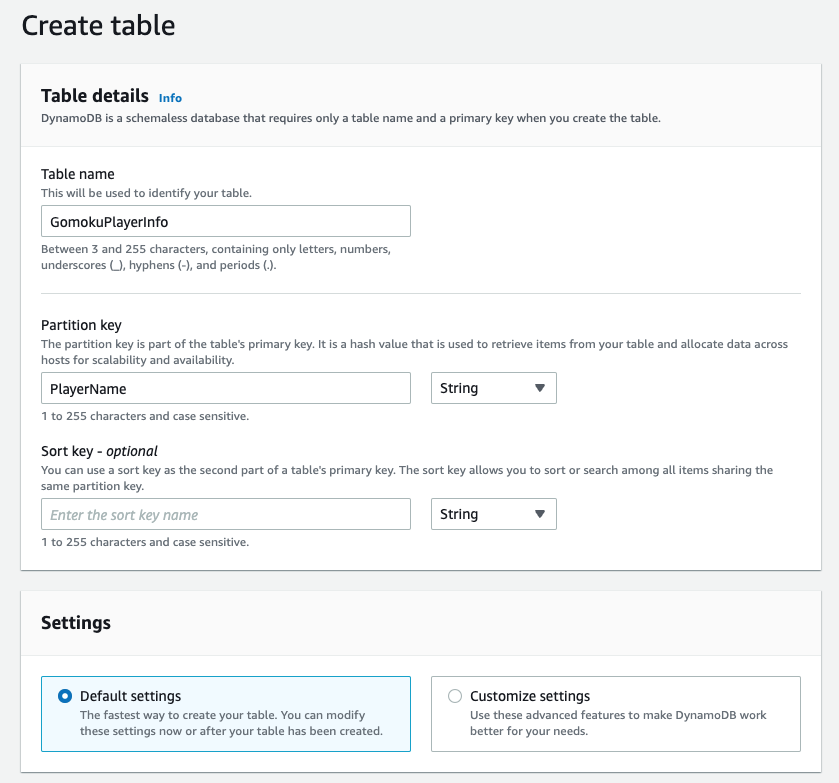Click the Default settings card description text
Image resolution: width=839 pixels, height=783 pixels.
click(x=231, y=723)
